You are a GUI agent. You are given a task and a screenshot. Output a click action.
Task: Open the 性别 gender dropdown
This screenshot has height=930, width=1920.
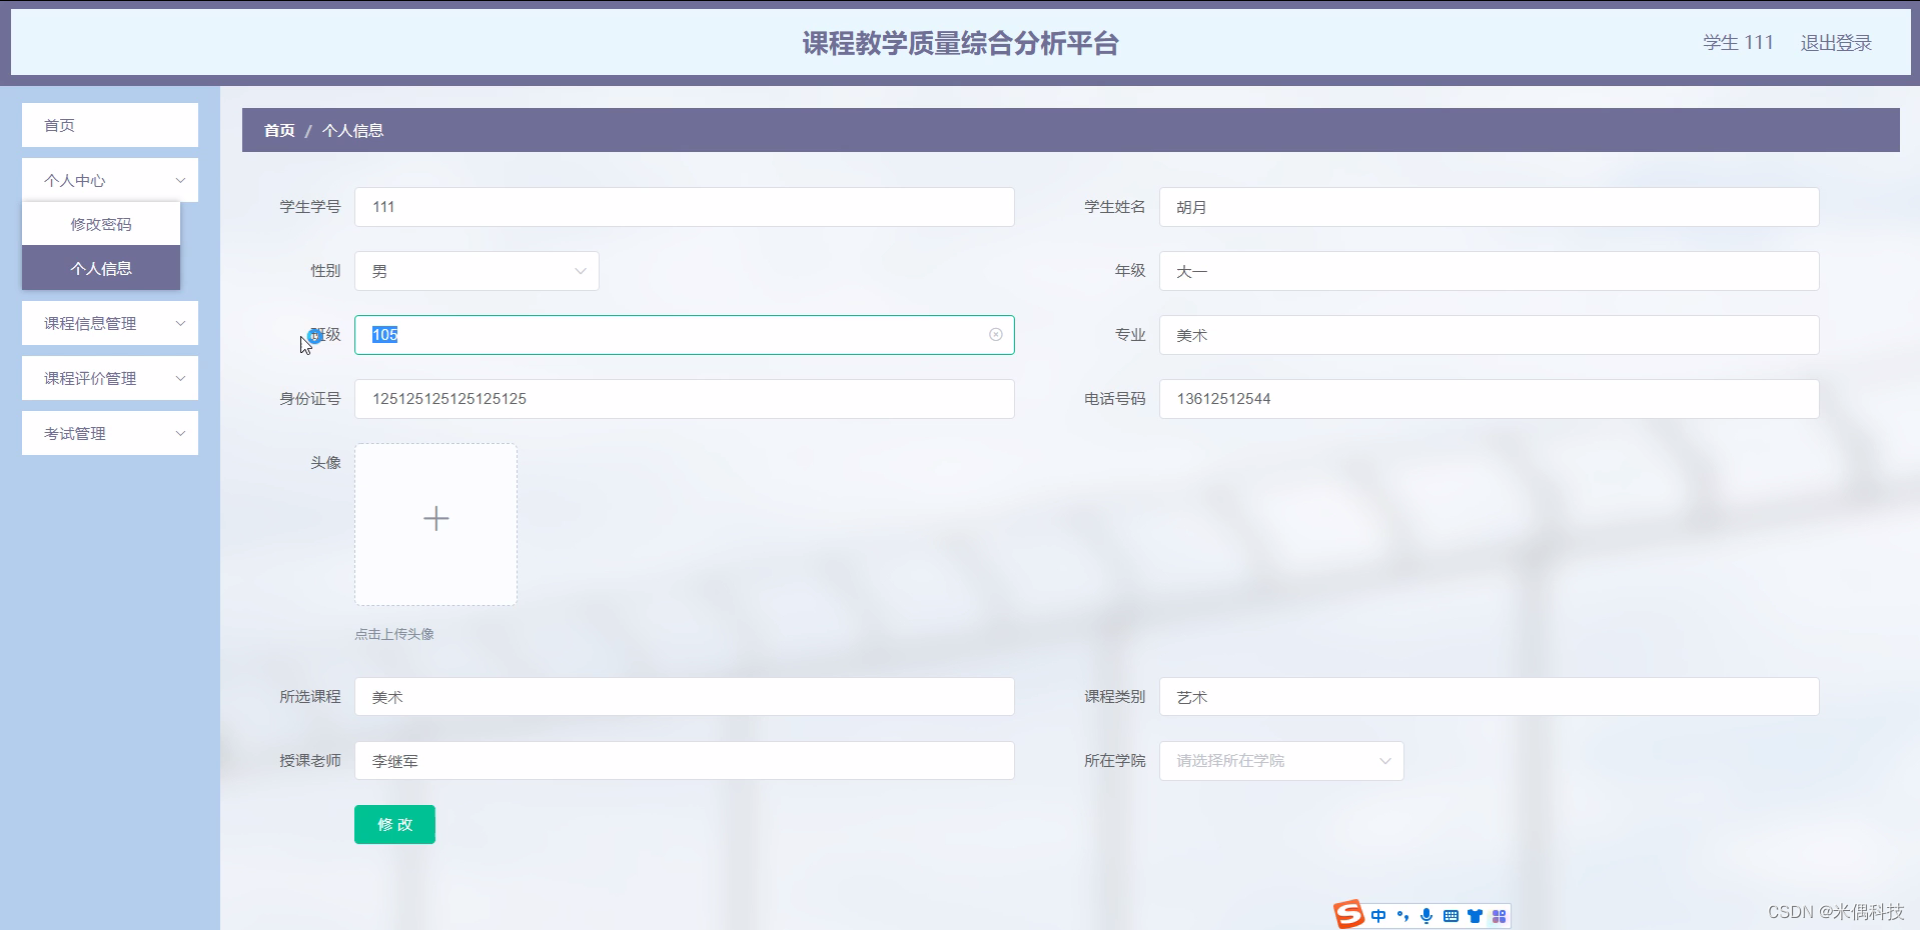pyautogui.click(x=477, y=270)
